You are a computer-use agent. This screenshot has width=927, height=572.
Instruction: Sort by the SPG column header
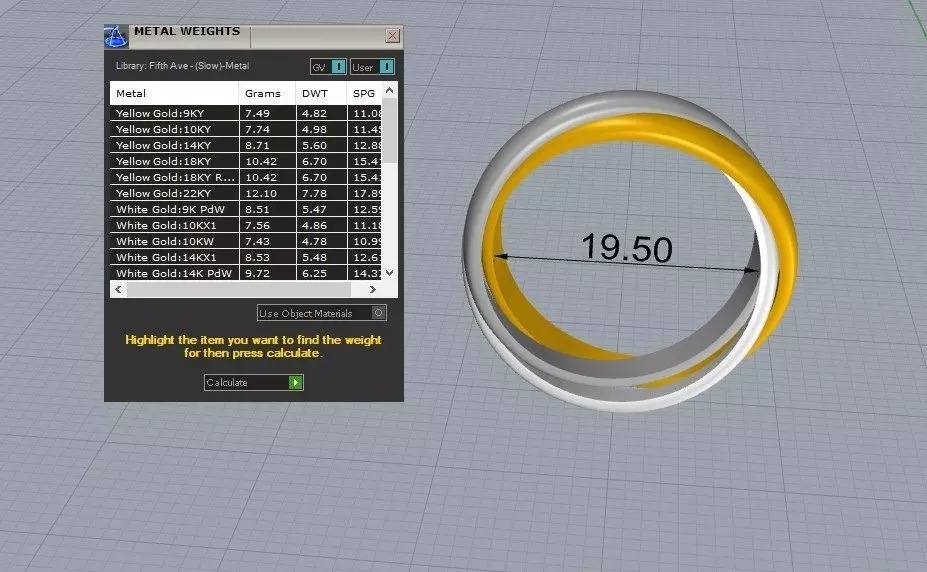[x=364, y=93]
